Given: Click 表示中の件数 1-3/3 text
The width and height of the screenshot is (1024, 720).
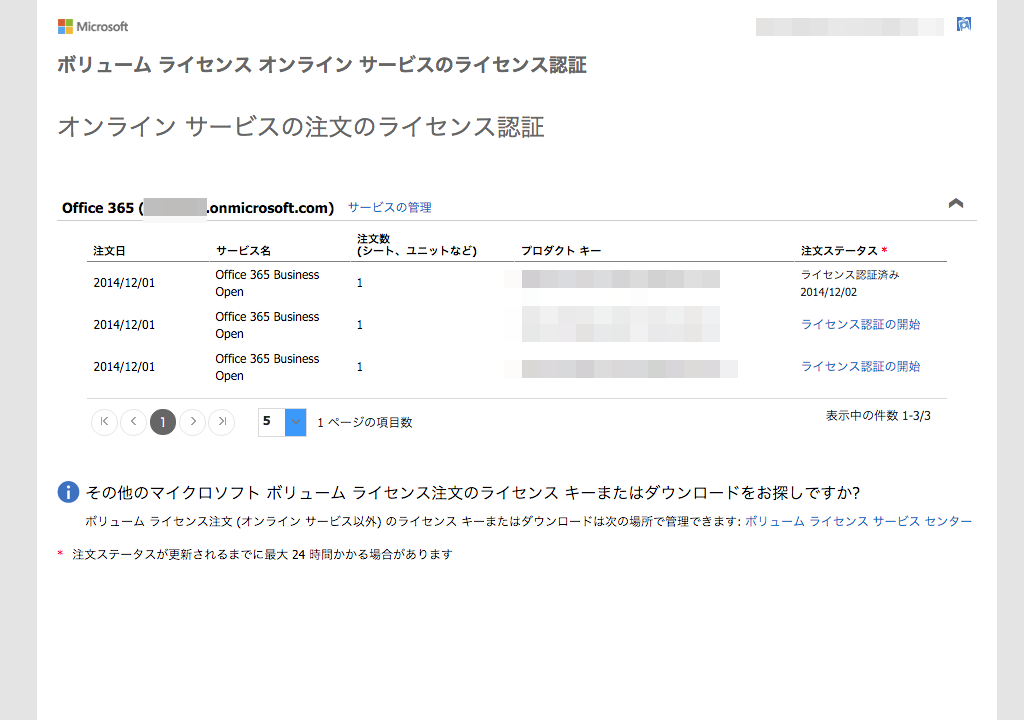Looking at the screenshot, I should pyautogui.click(x=878, y=416).
